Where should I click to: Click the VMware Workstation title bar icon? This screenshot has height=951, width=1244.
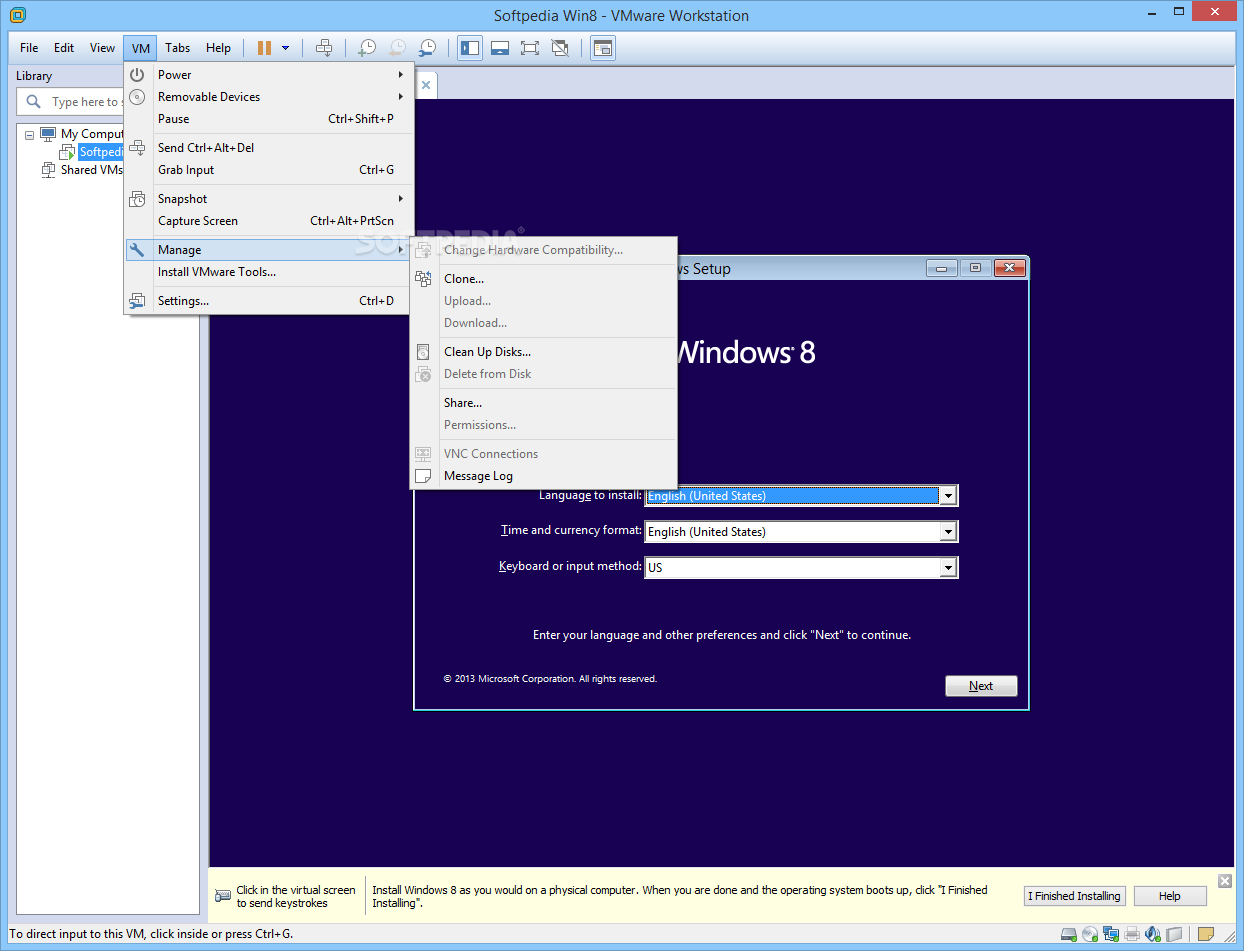(17, 15)
